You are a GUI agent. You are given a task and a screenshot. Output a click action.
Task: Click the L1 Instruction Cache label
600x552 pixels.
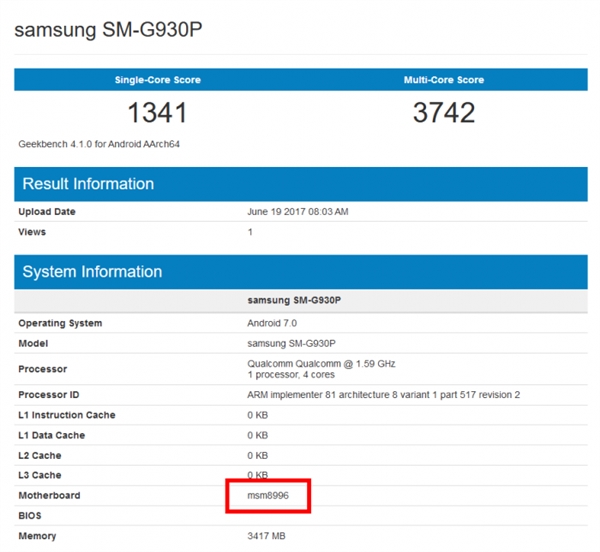pos(67,415)
